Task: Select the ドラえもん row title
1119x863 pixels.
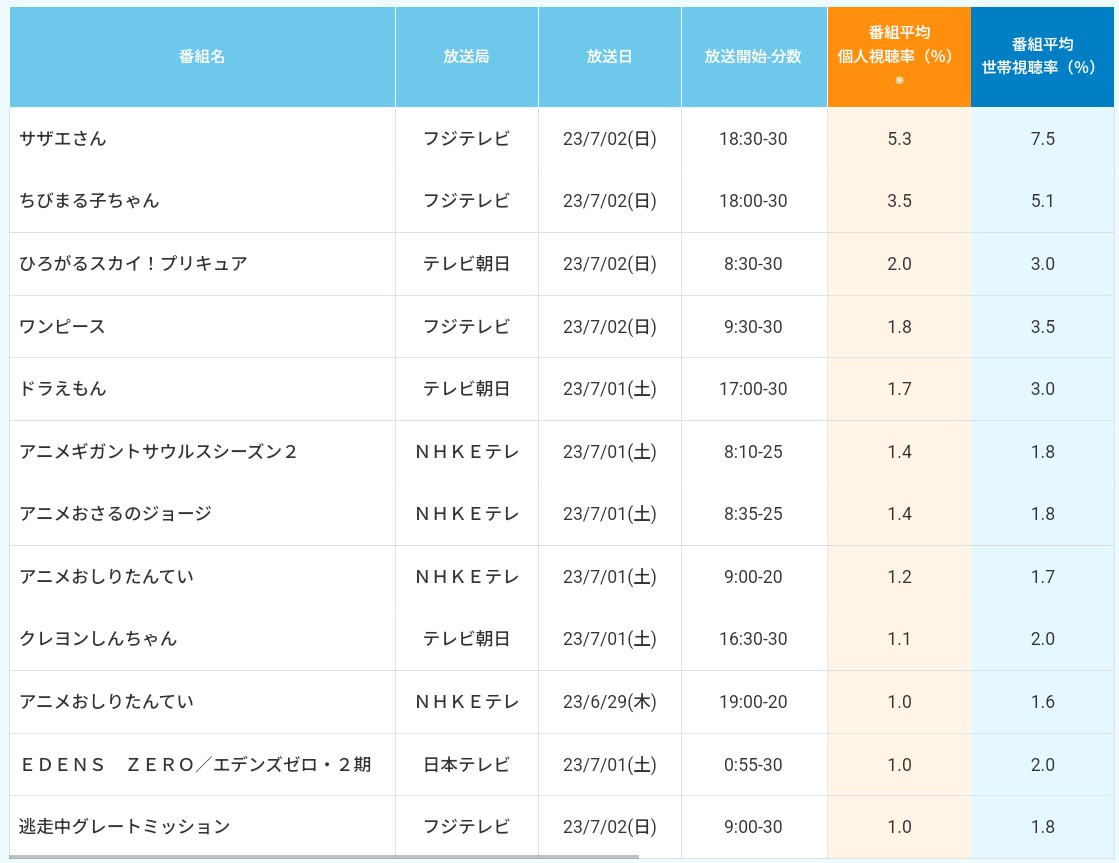Action: click(x=63, y=388)
